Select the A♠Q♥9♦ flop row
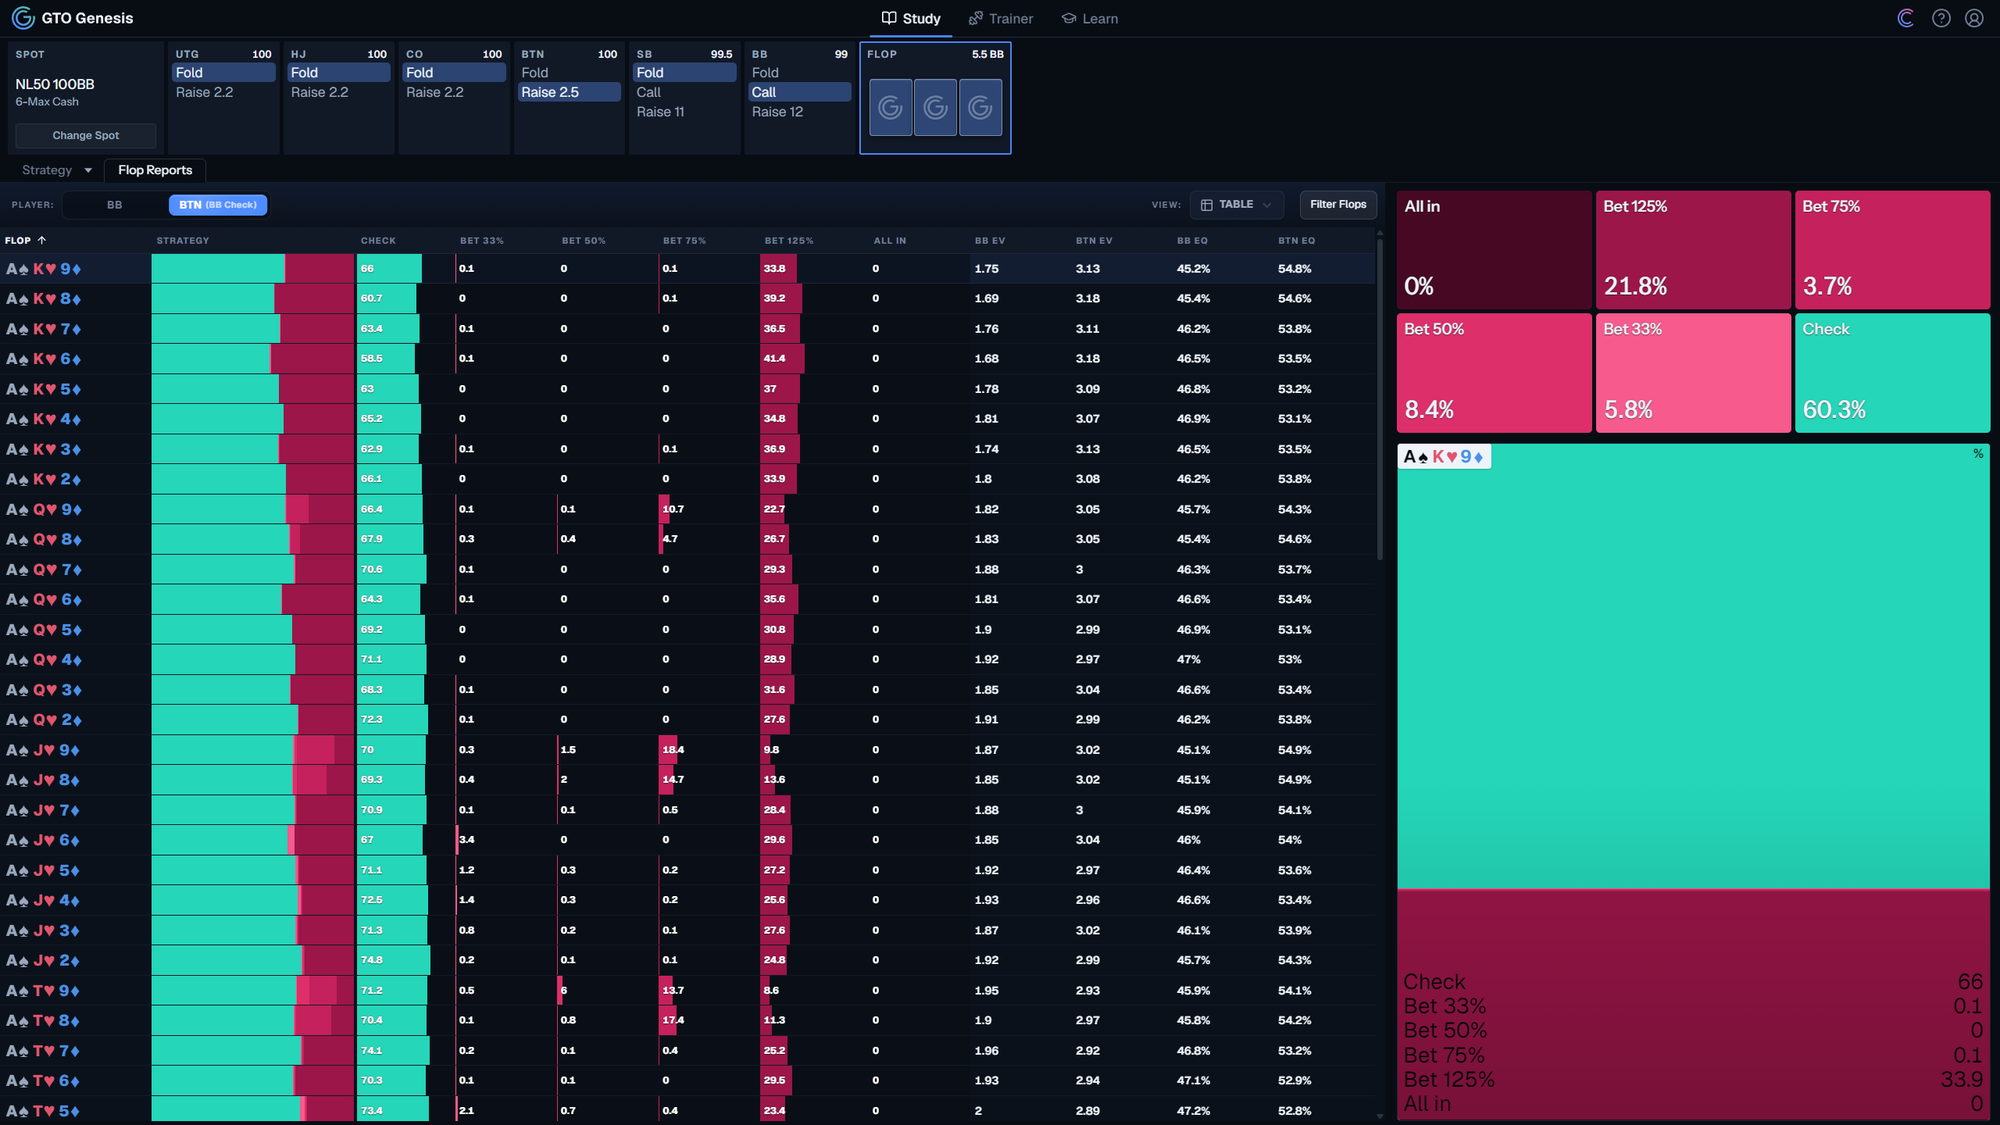The image size is (2000, 1125). pyautogui.click(x=688, y=509)
